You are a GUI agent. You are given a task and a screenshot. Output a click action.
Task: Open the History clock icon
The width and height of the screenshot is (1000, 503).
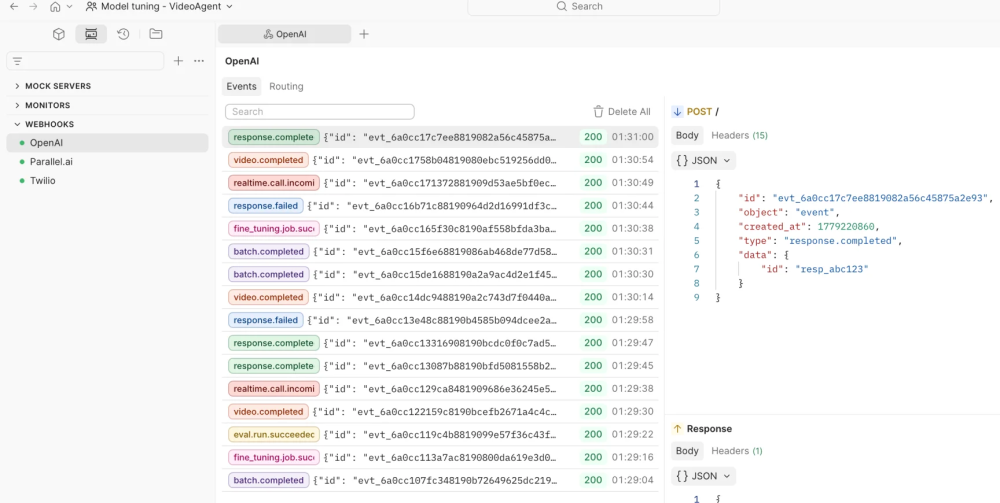pos(123,34)
